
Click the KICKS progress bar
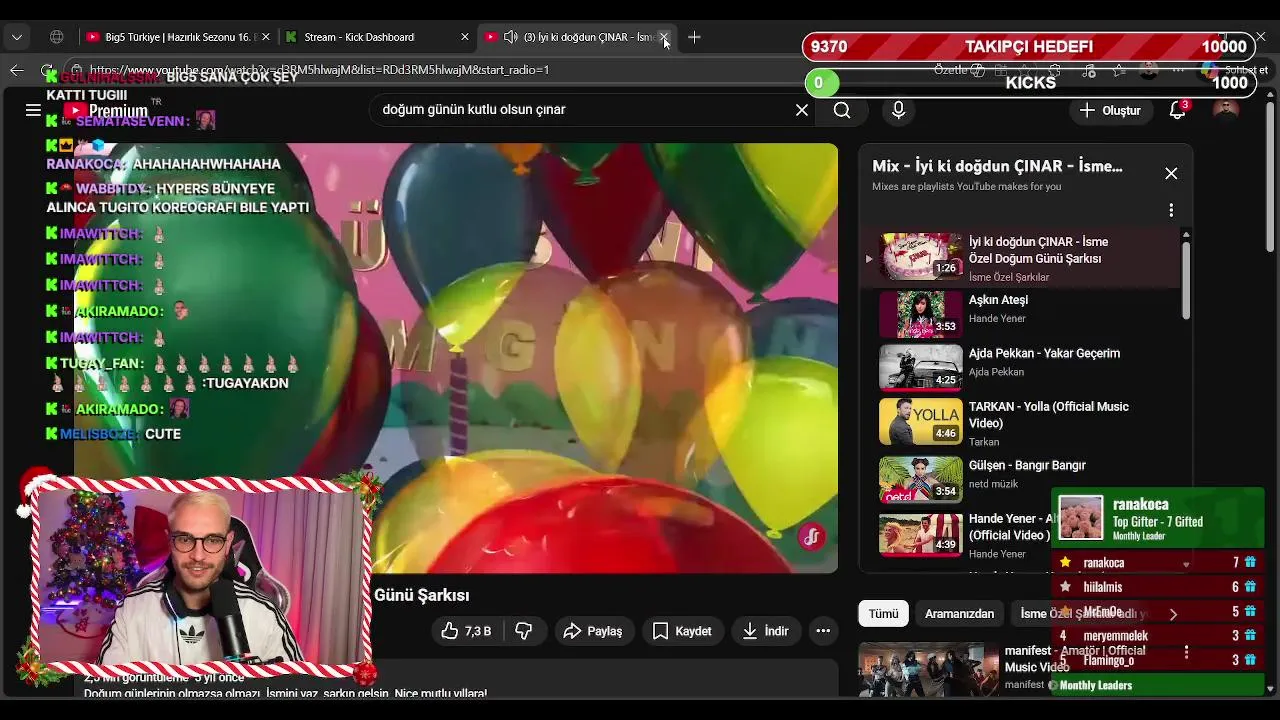click(x=1030, y=83)
